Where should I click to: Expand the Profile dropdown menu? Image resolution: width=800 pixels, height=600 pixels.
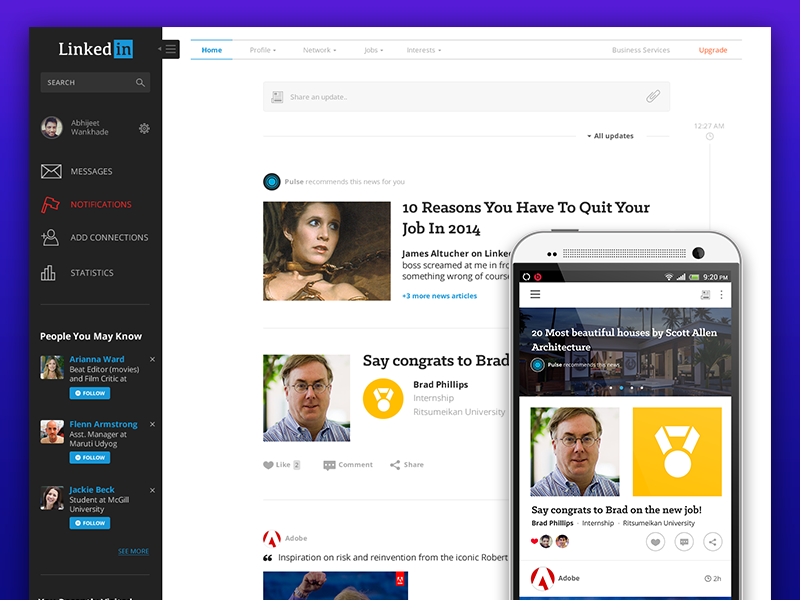coord(262,50)
